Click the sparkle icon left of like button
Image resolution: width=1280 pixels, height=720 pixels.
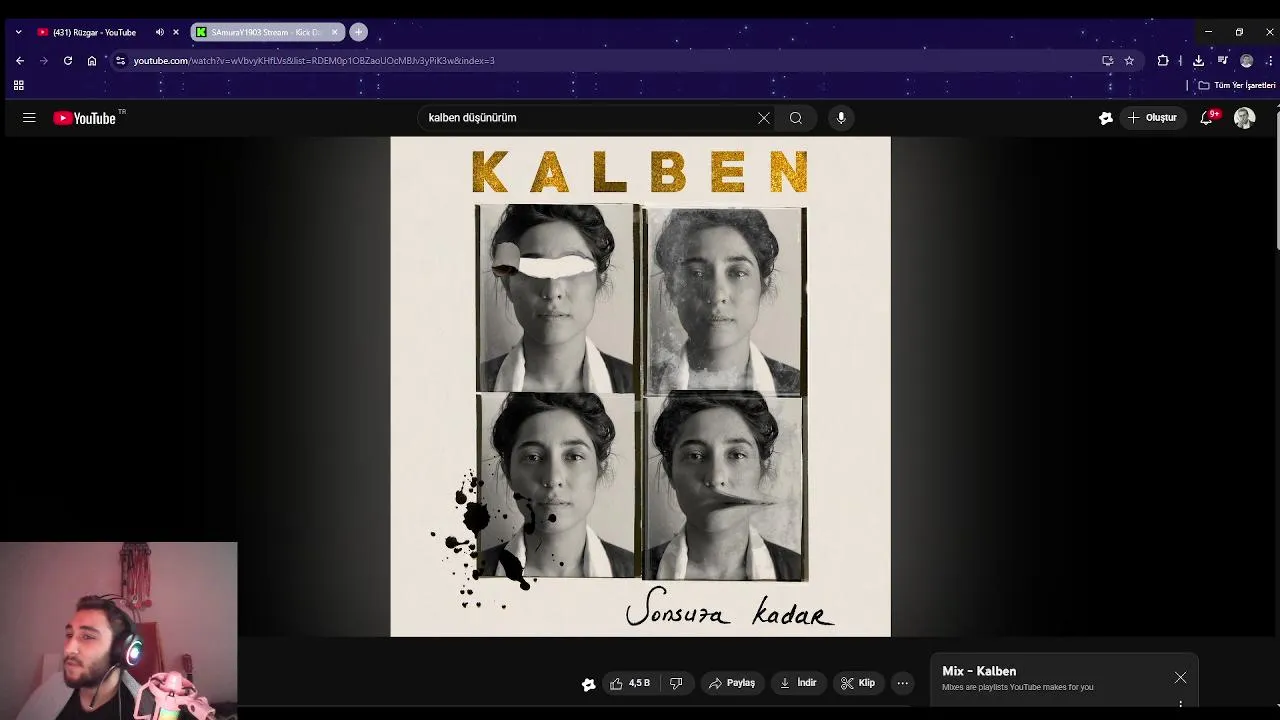coord(589,684)
